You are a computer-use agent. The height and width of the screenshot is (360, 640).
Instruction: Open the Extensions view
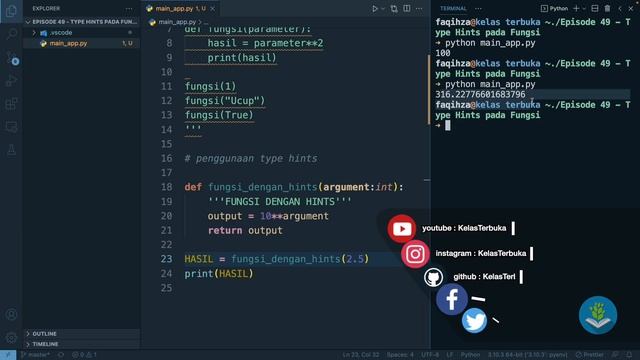pos(11,104)
